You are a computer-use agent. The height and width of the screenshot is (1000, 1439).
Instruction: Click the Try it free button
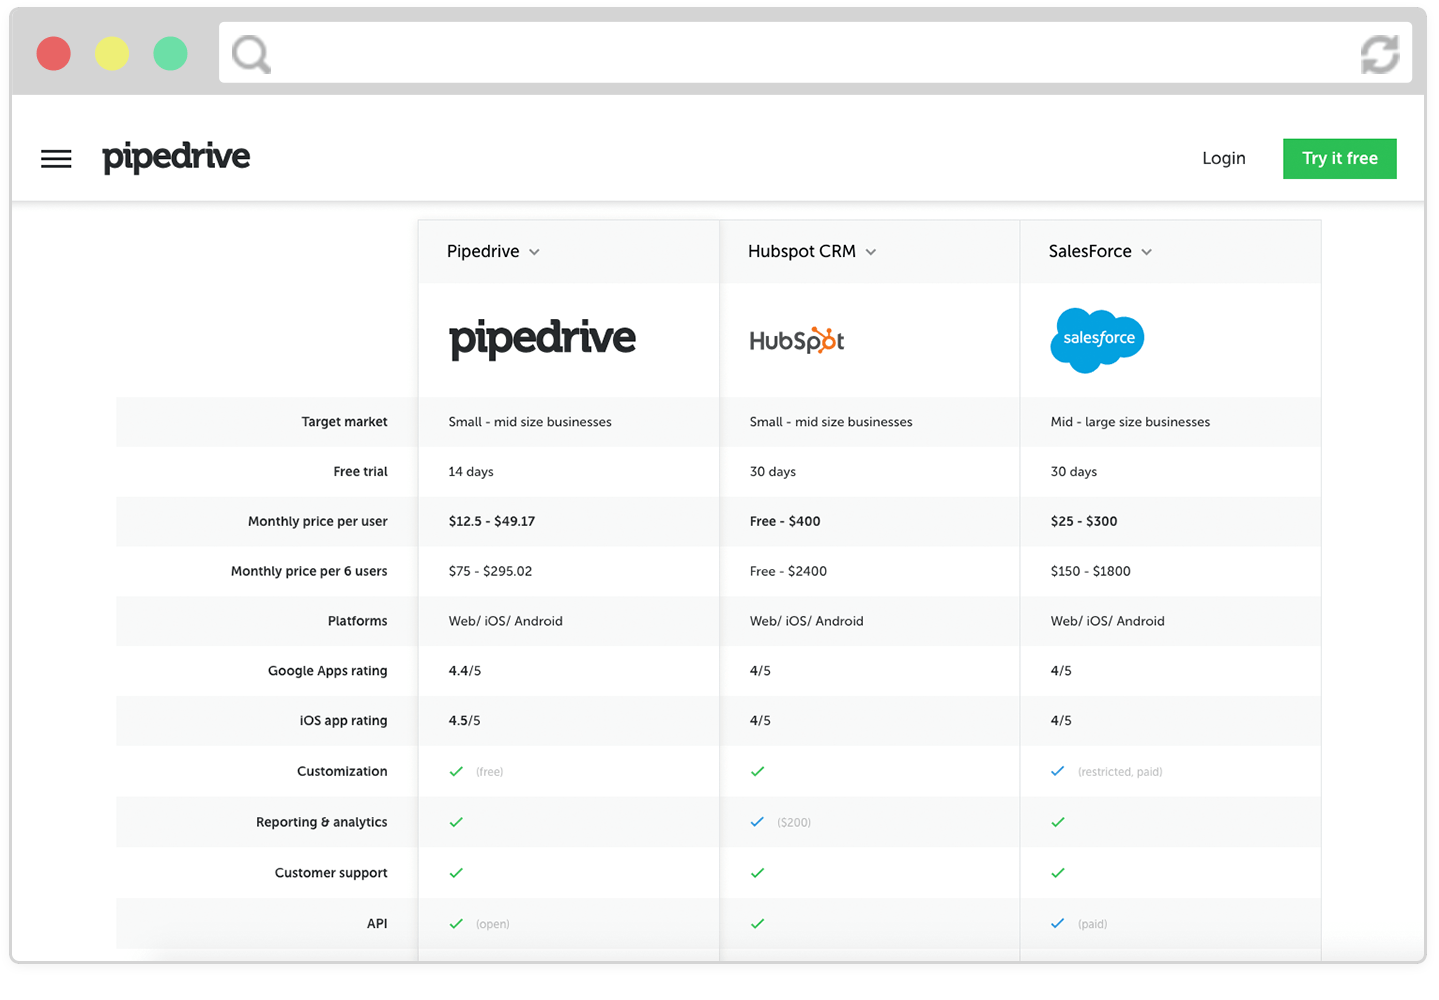click(1339, 158)
